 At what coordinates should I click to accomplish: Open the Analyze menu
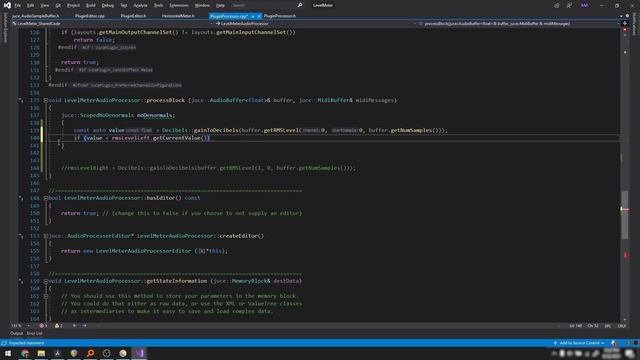(140, 5)
